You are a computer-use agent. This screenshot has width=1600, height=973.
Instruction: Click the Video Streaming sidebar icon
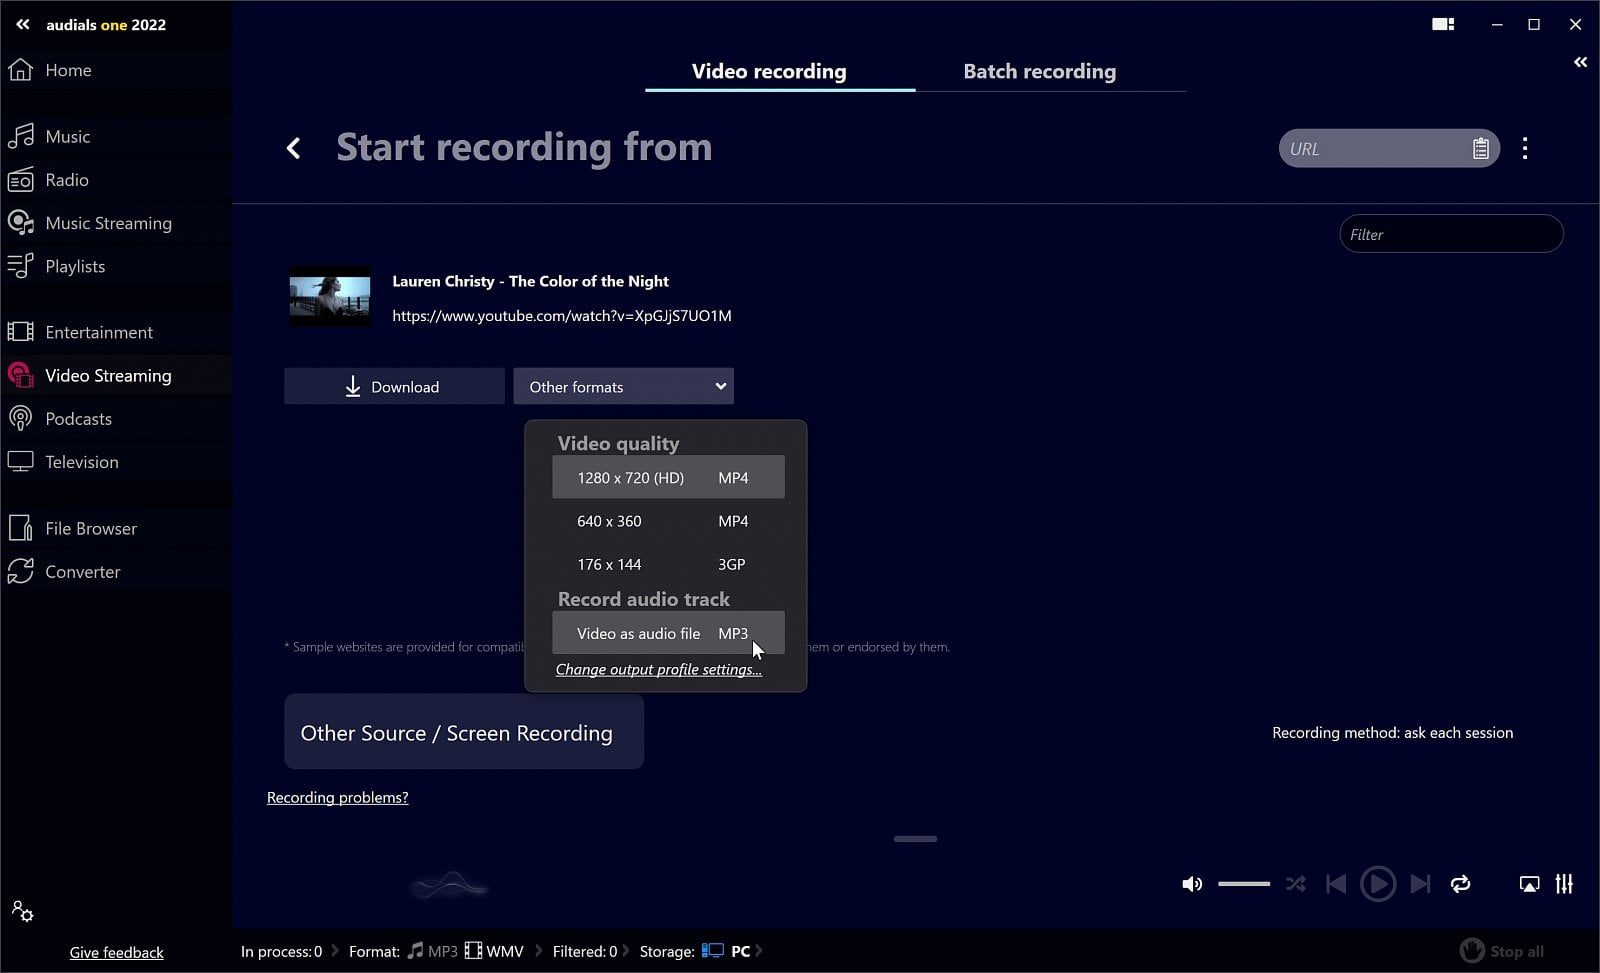click(x=21, y=375)
